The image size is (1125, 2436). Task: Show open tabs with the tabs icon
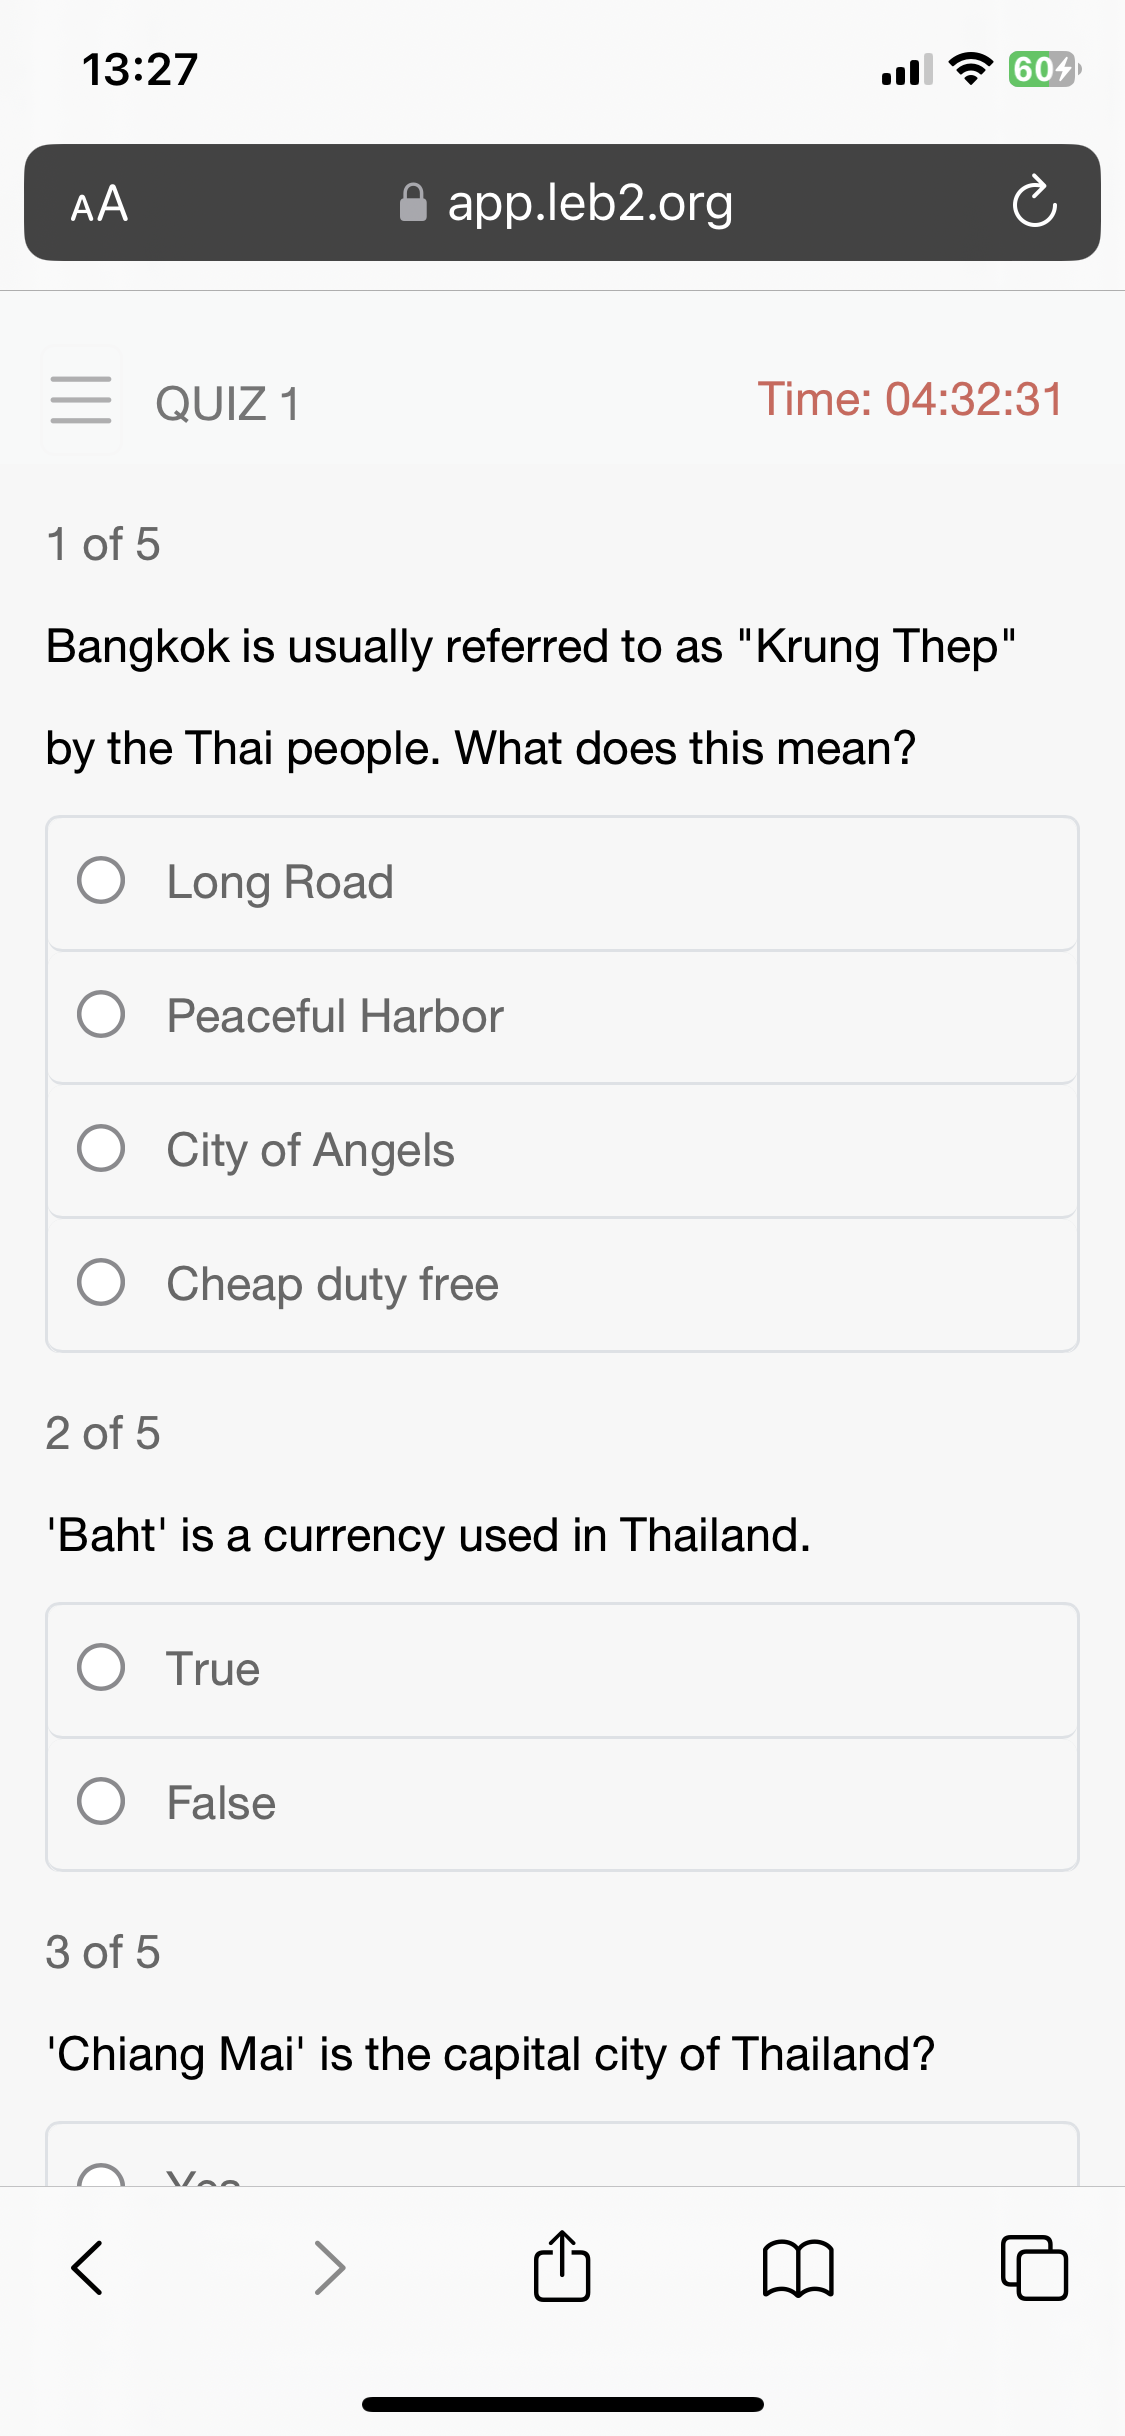coord(1034,2267)
